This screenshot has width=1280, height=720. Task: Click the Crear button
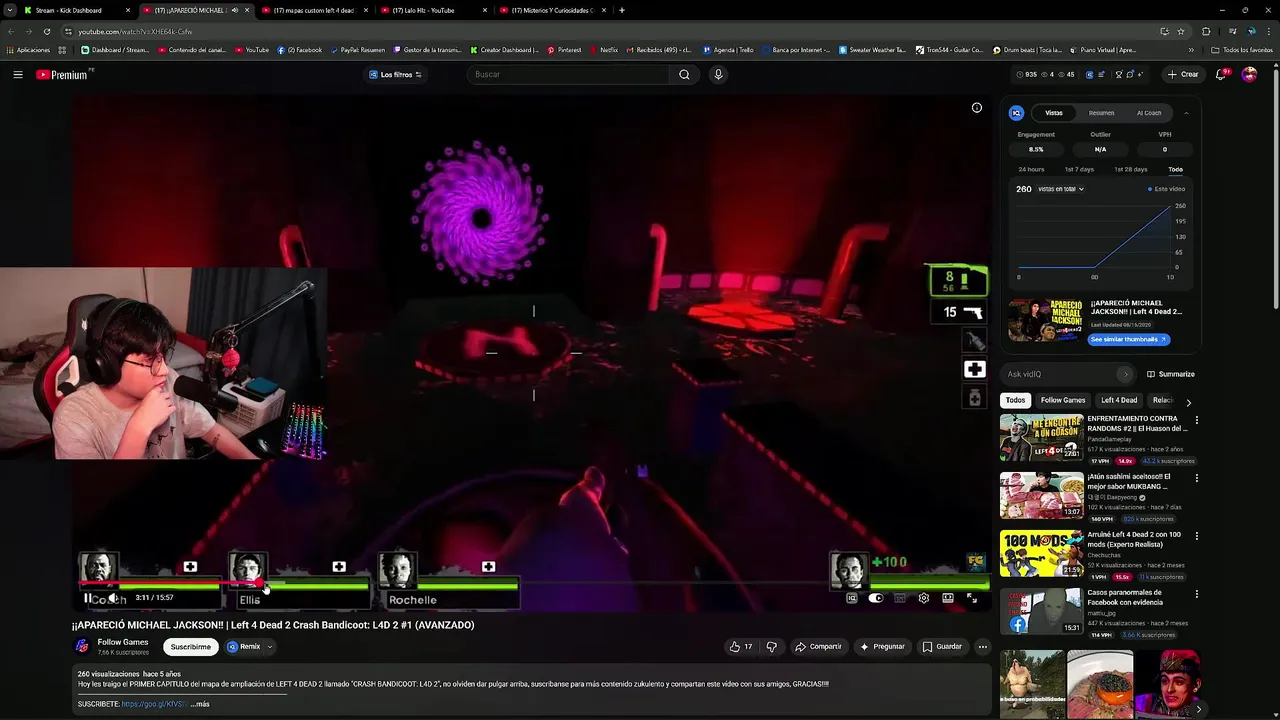point(1182,74)
